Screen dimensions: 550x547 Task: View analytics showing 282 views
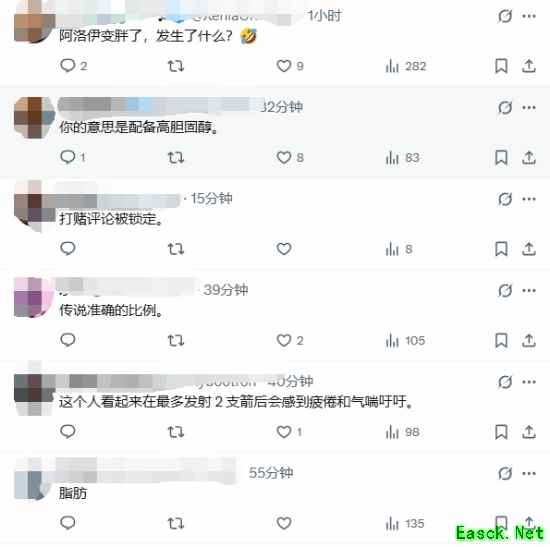pyautogui.click(x=405, y=66)
